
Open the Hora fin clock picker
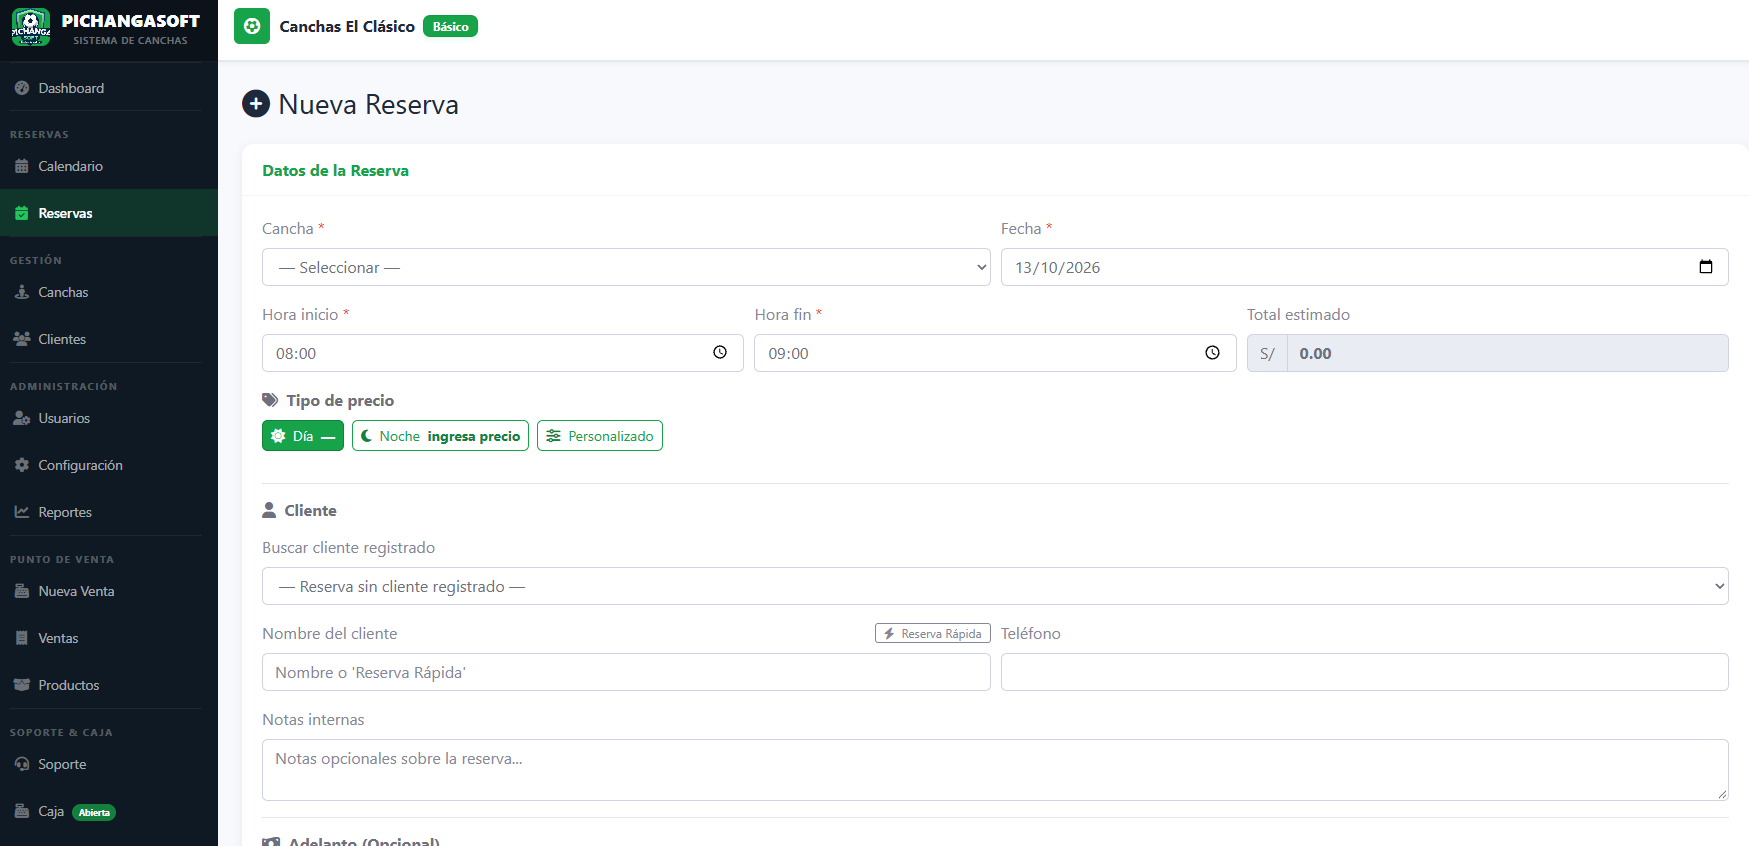tap(1212, 353)
